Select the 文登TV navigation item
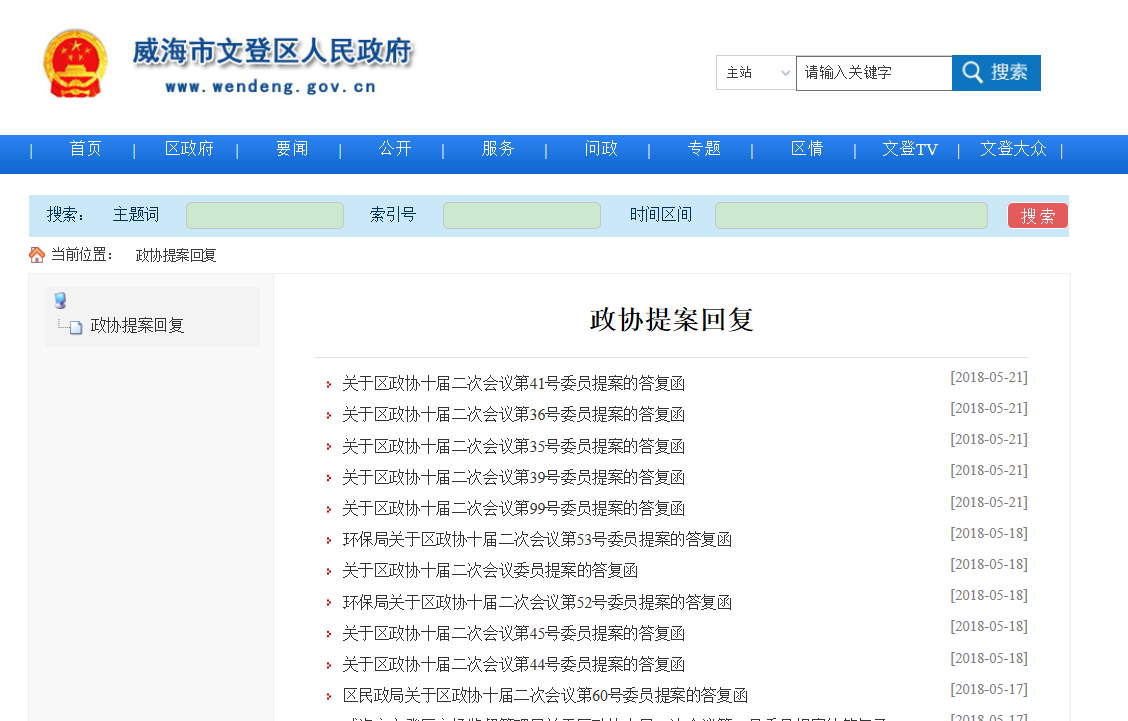 909,149
